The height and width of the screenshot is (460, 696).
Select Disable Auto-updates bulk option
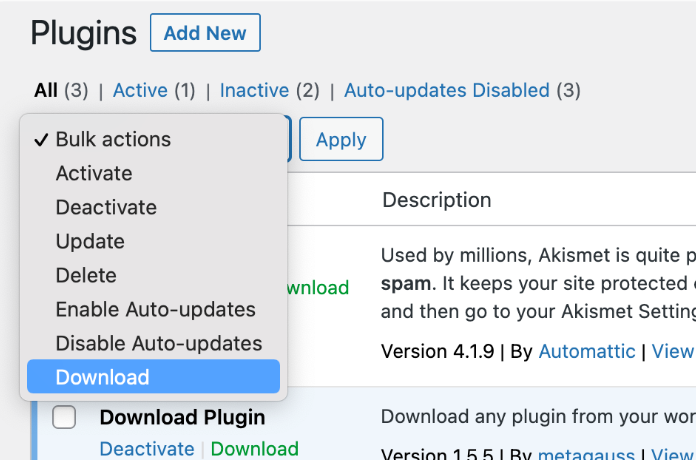158,343
